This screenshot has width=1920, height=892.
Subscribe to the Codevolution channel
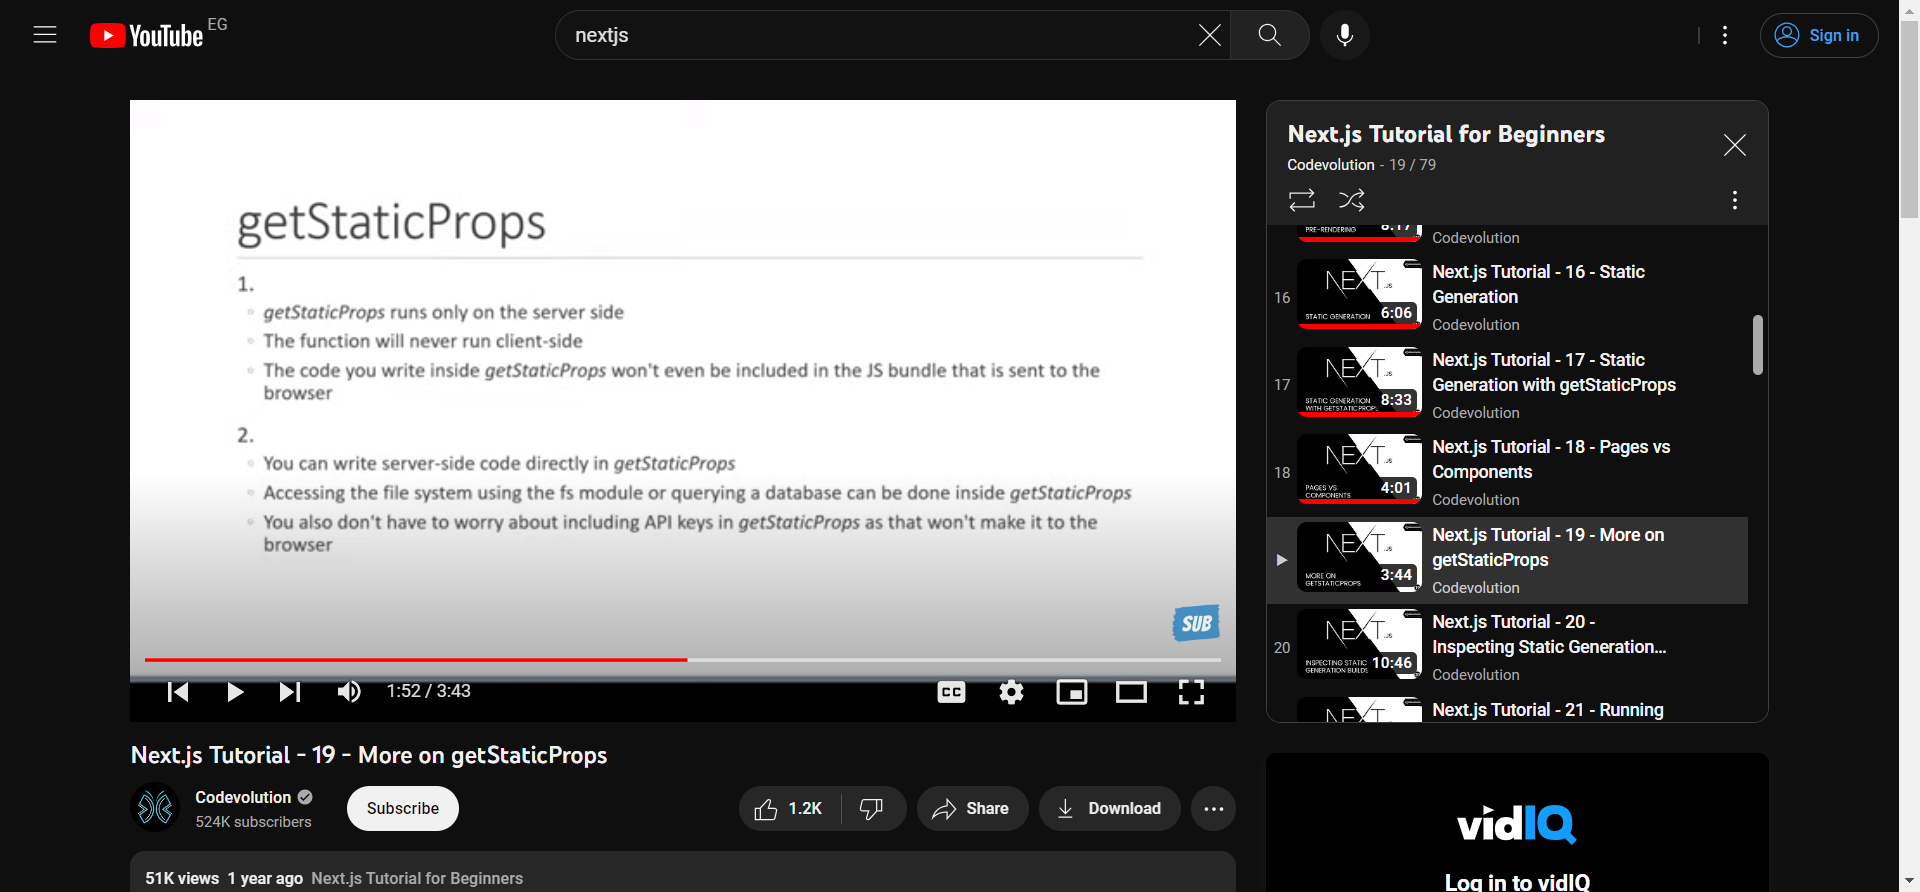[402, 809]
